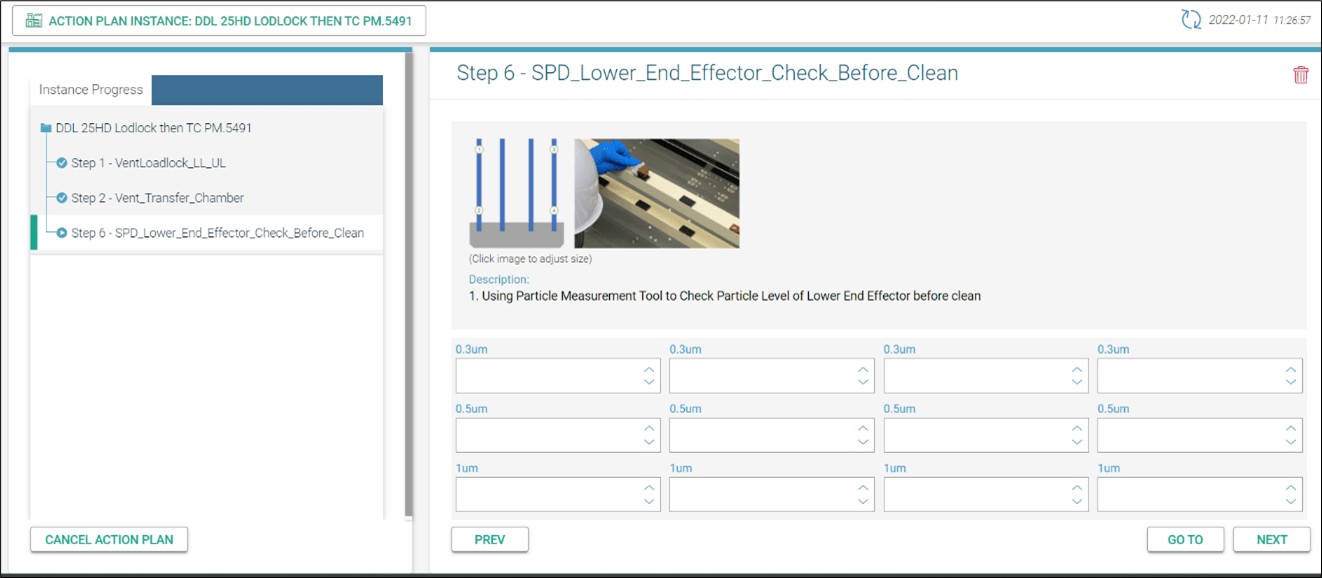Decrease the rightmost 0.5um value with down arrow

click(1291, 442)
